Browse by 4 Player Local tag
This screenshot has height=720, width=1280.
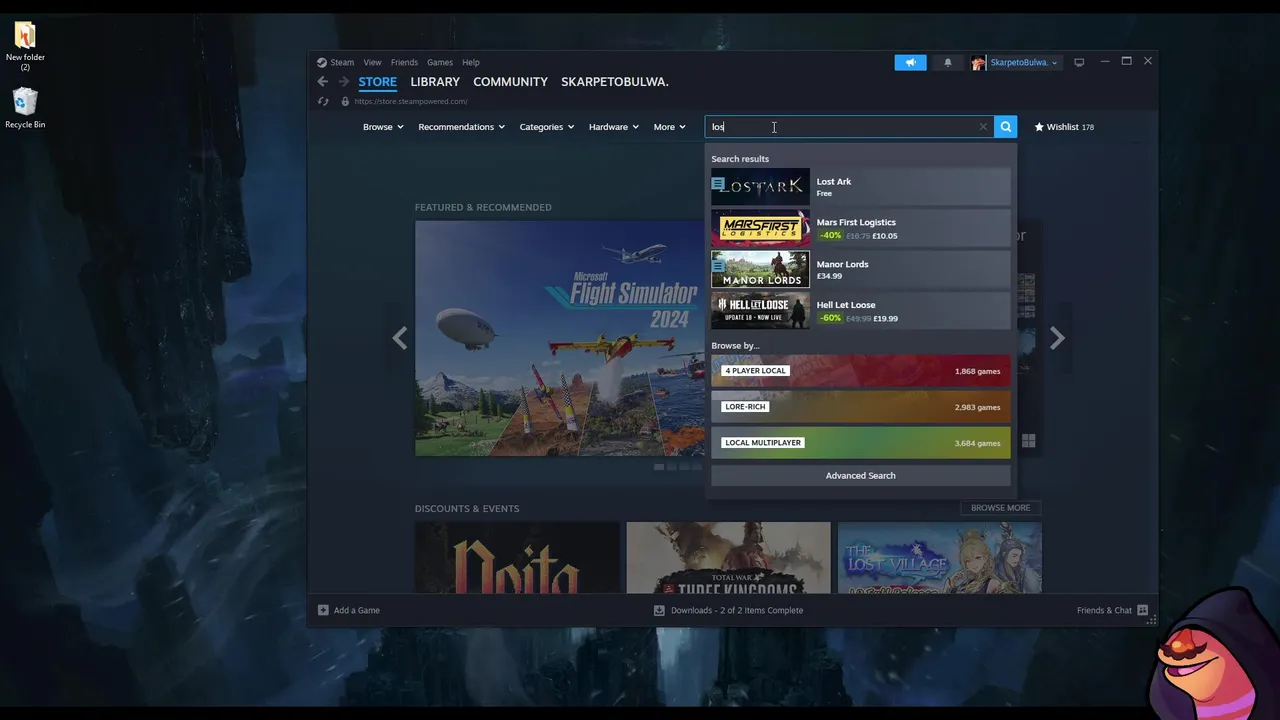[x=860, y=371]
